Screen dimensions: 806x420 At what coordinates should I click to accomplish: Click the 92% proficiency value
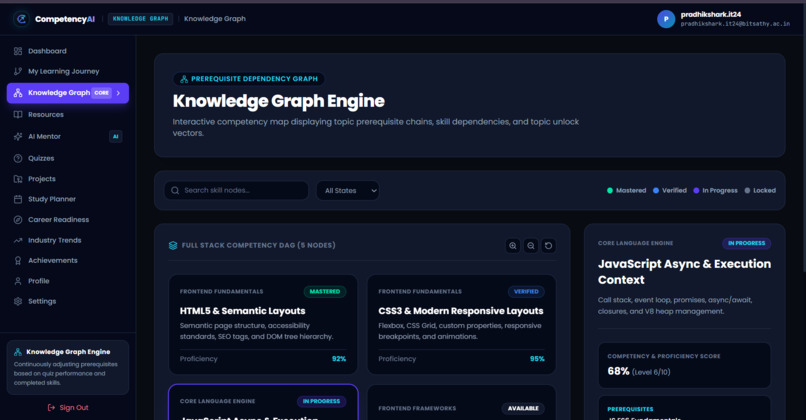click(x=339, y=359)
